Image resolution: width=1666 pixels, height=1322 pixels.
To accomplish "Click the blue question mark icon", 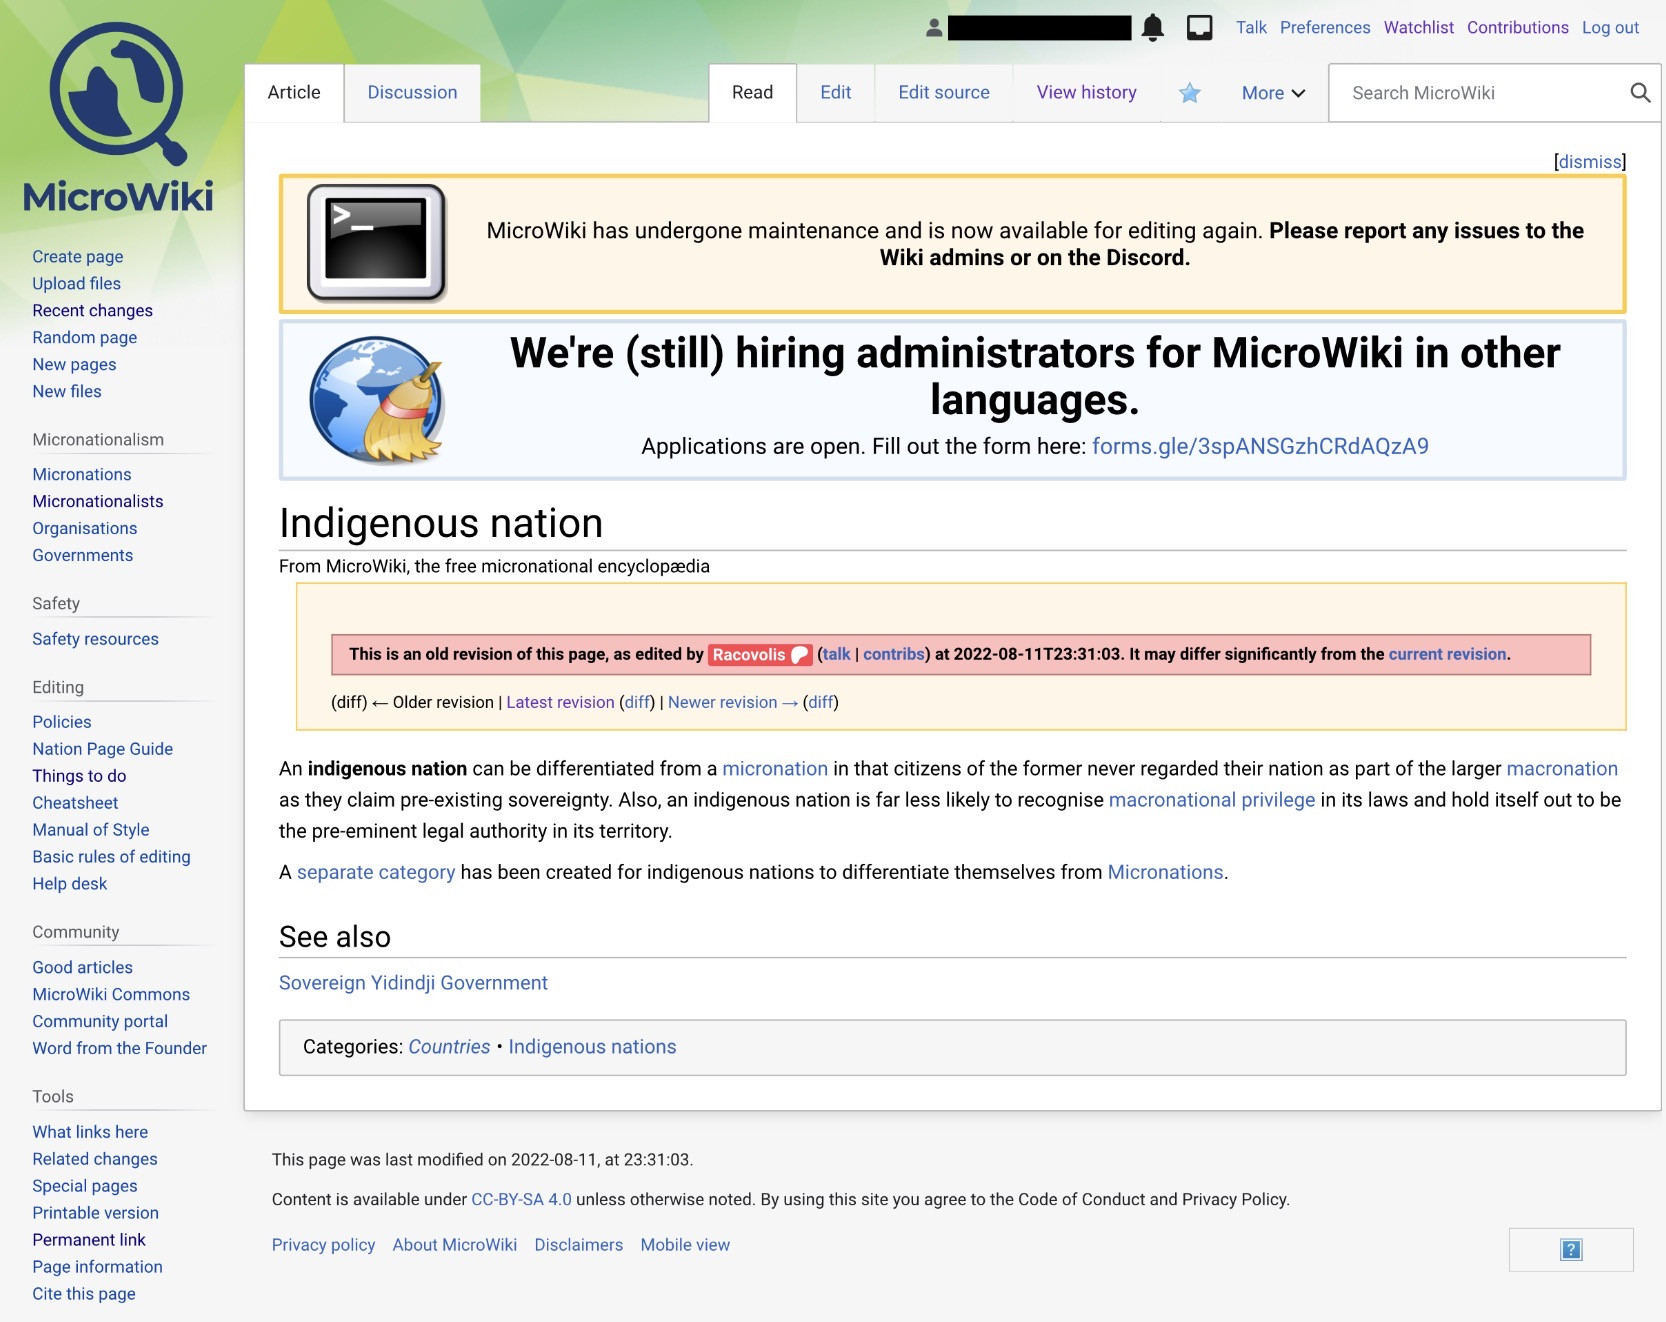I will [1571, 1249].
